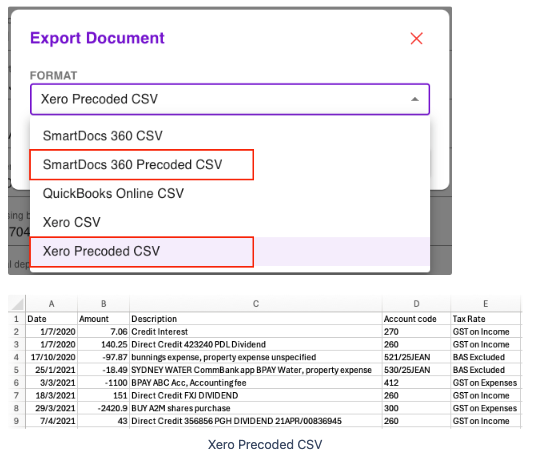Click account code 300 cell

[x=416, y=408]
